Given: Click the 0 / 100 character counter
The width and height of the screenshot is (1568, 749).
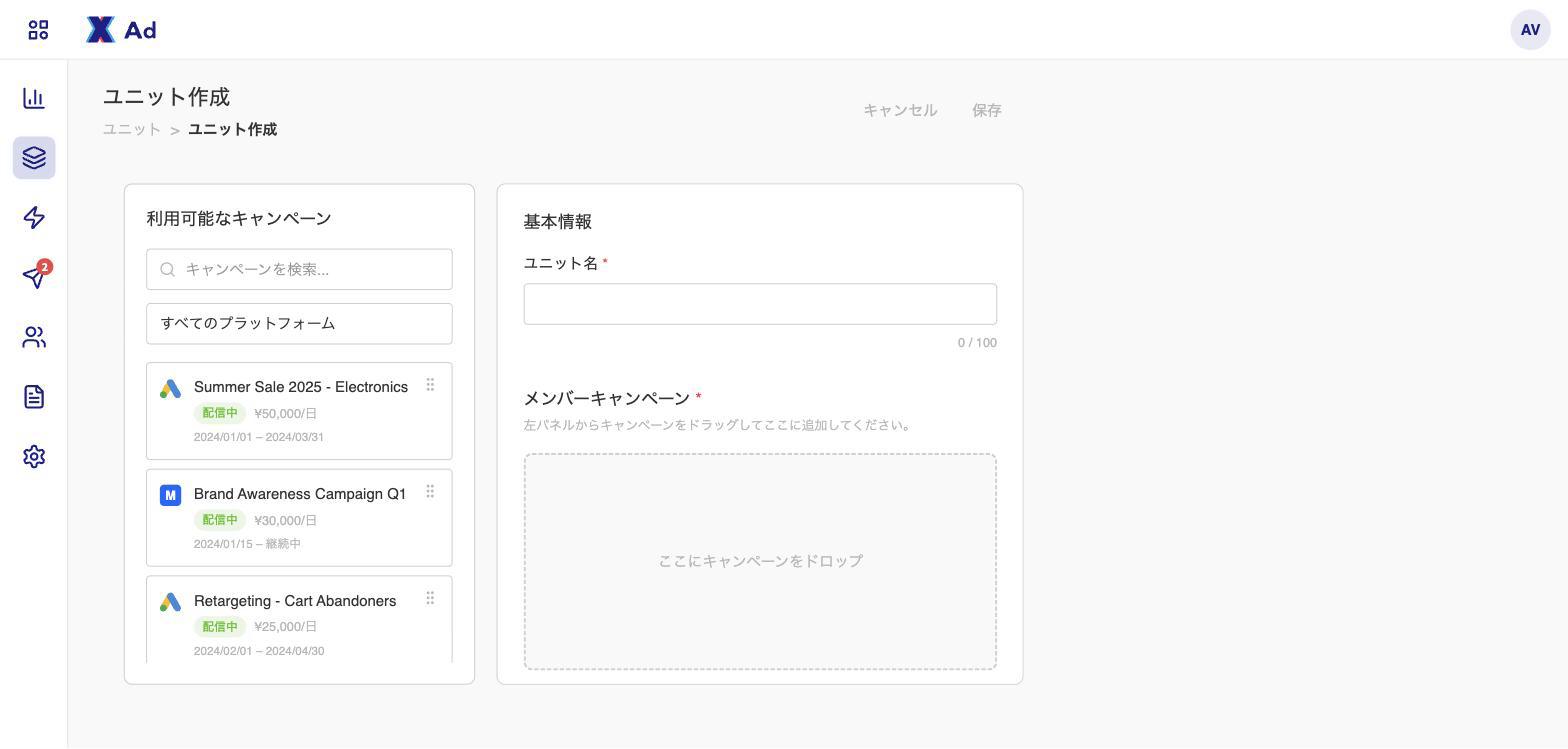Looking at the screenshot, I should (977, 343).
